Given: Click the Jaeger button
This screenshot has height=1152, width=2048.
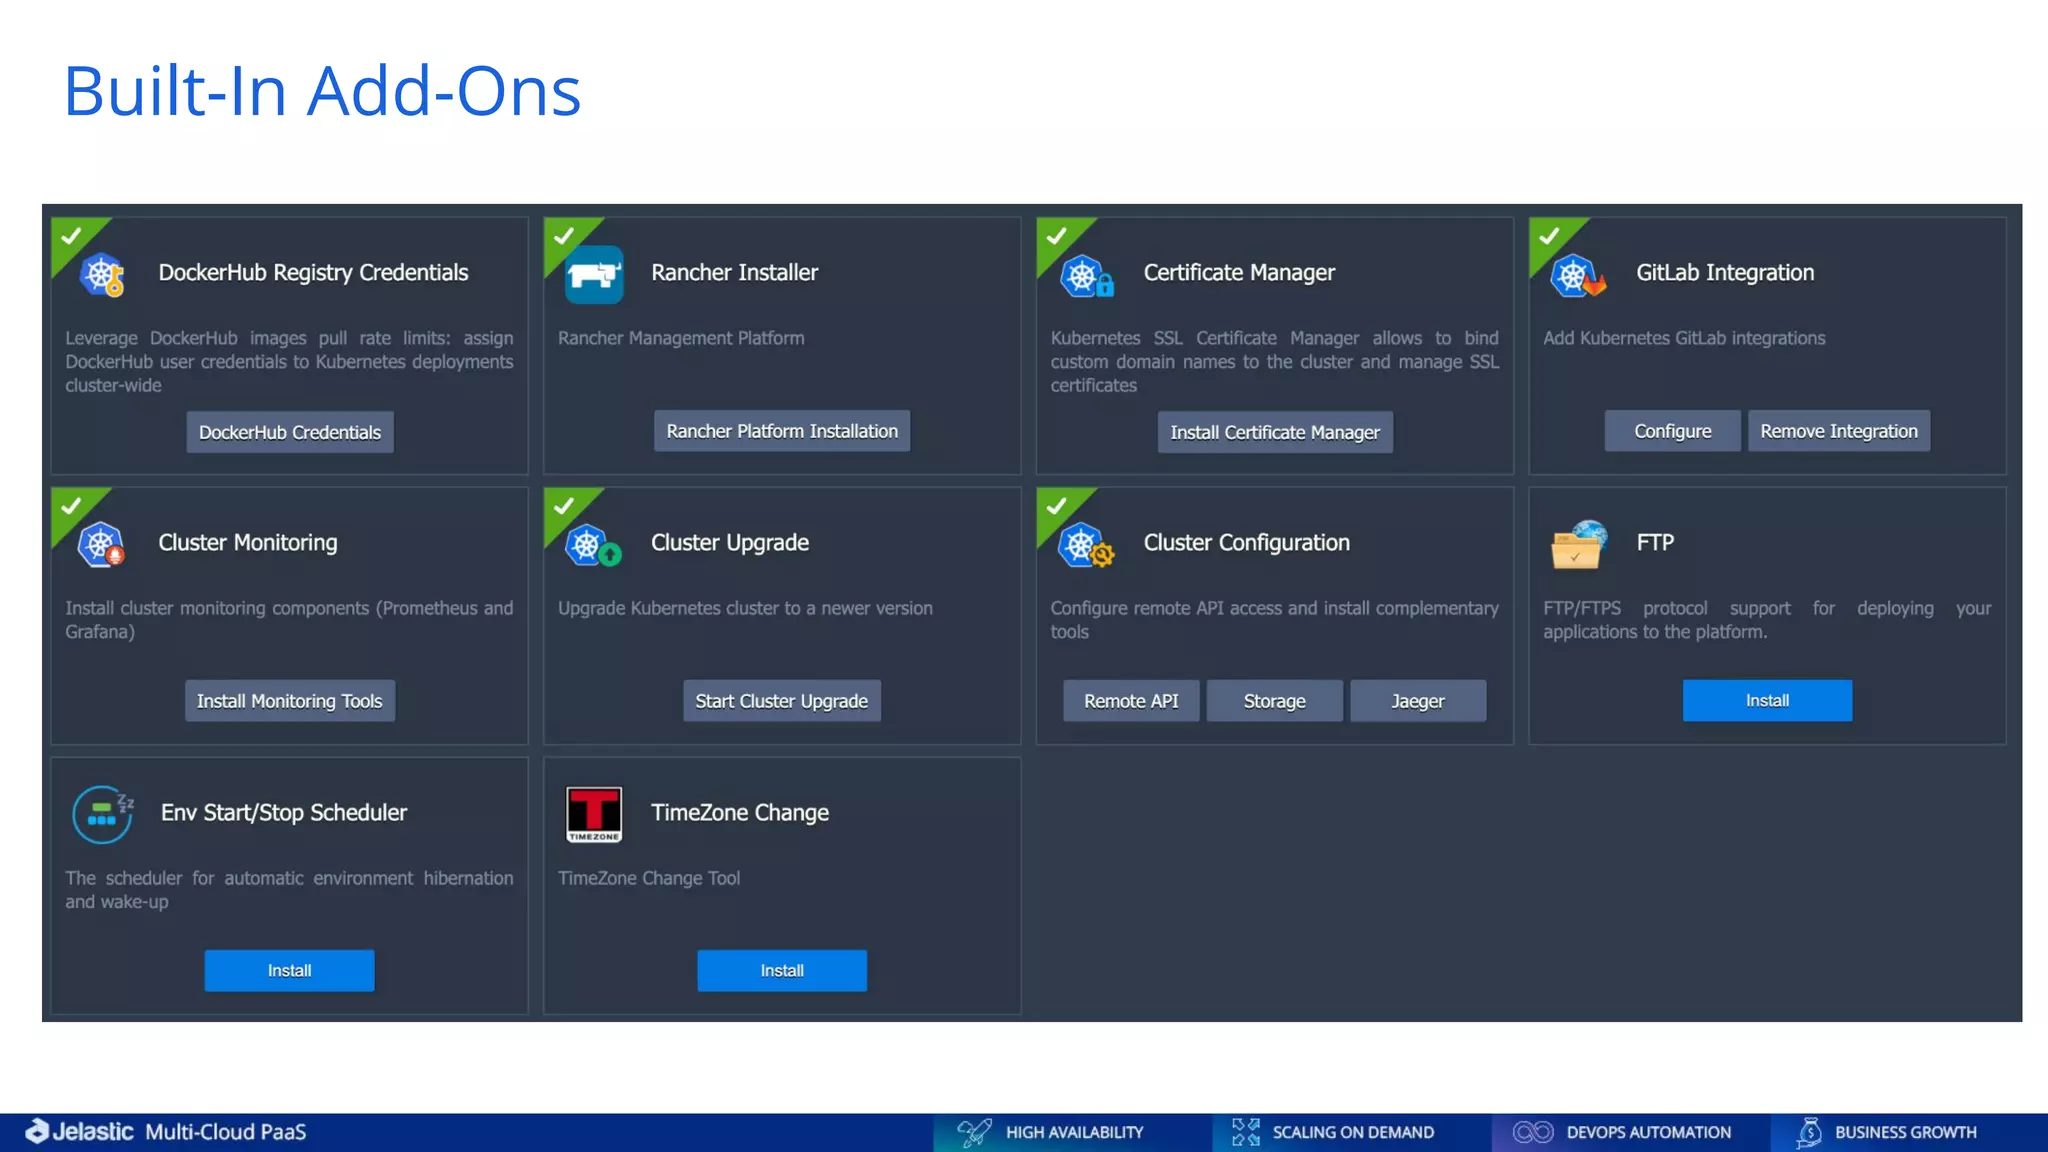Looking at the screenshot, I should point(1418,701).
